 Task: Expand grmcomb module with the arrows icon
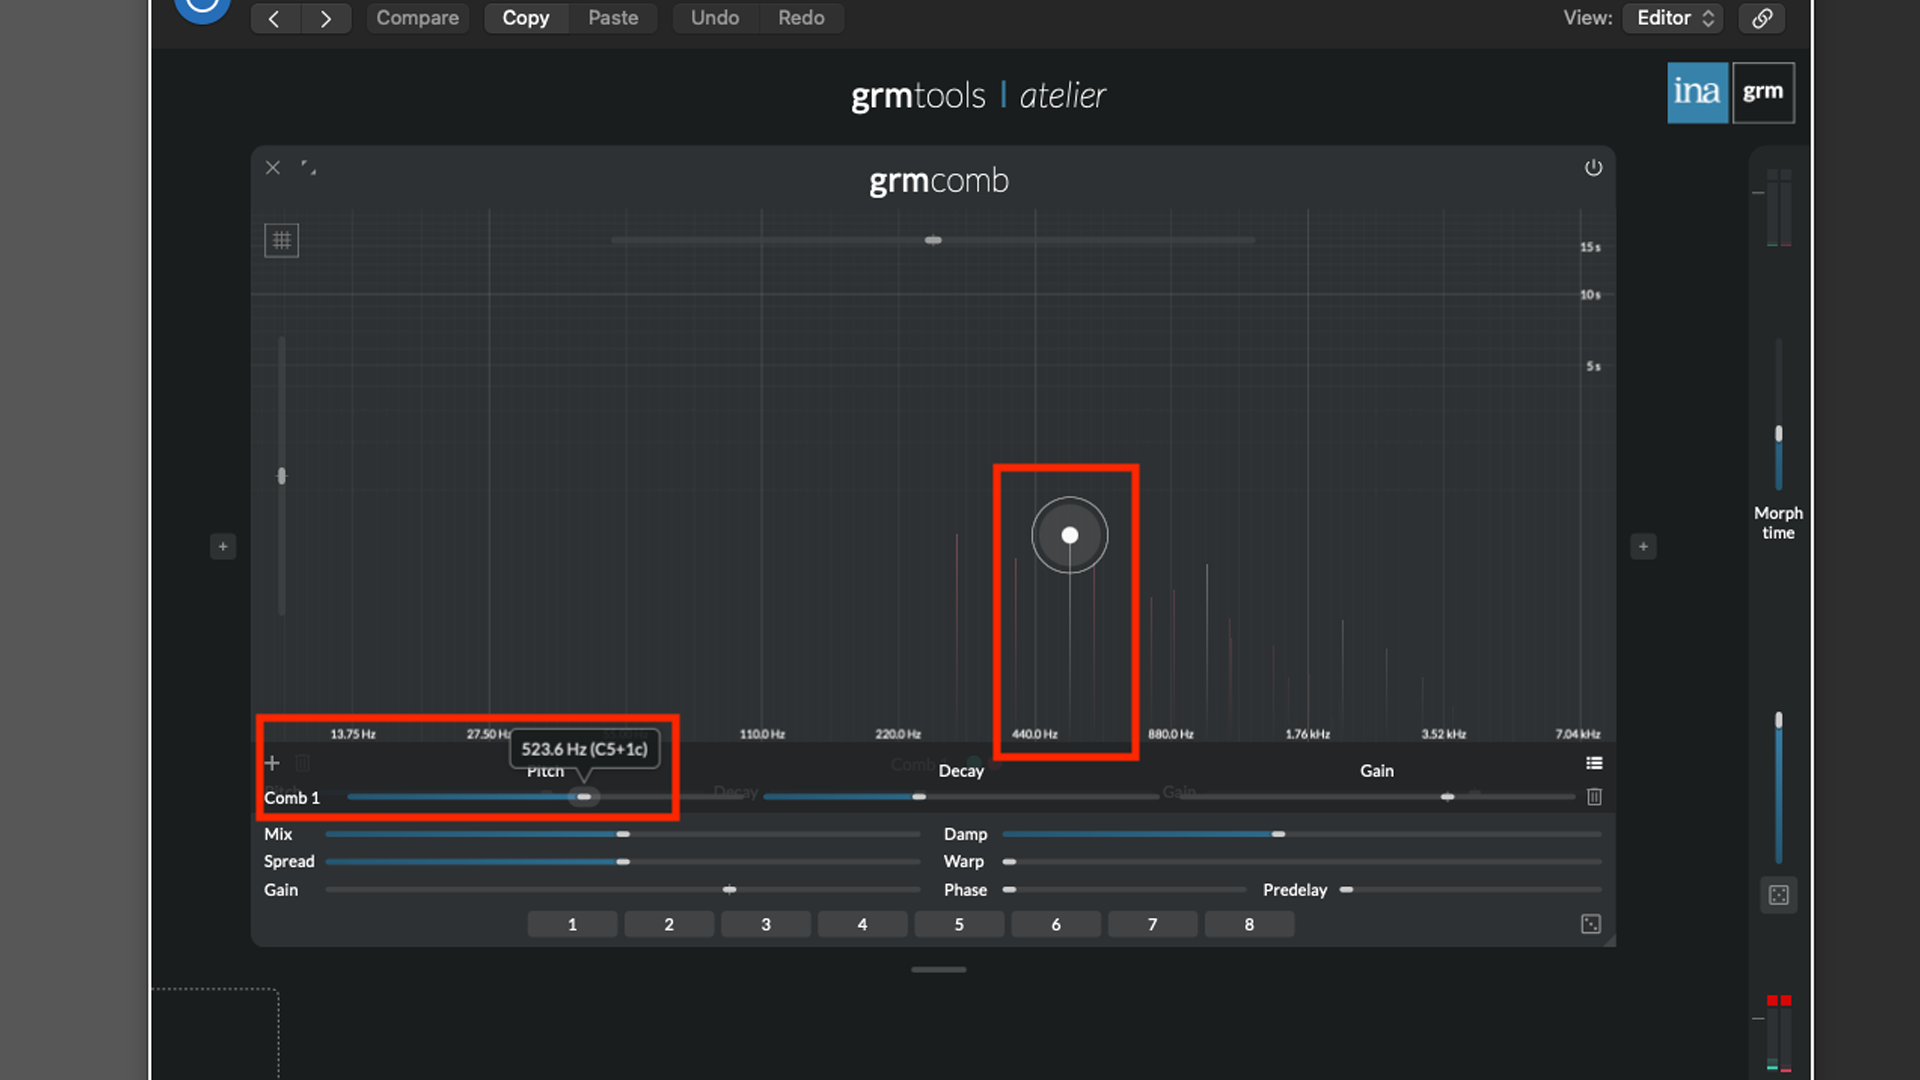[309, 168]
